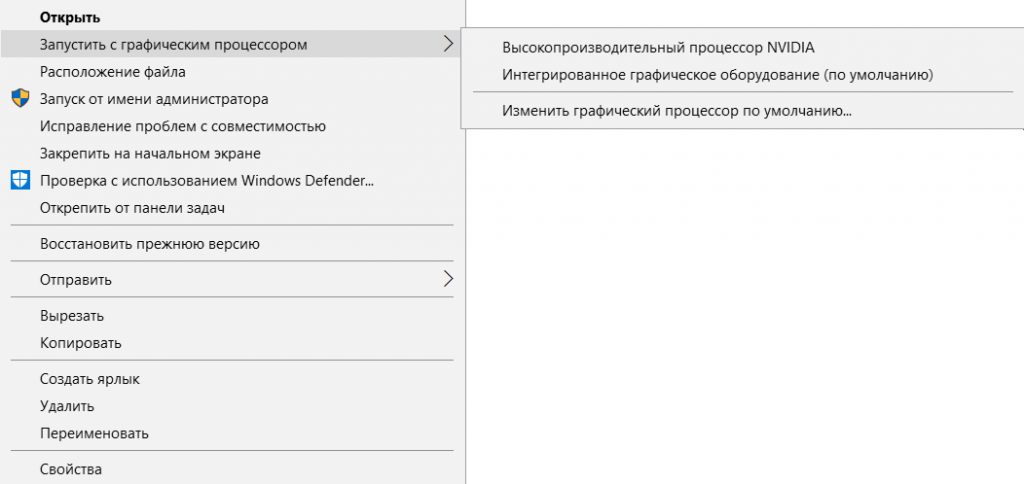Click "Открепить от панели задач"
Viewport: 1024px width, 484px height.
coord(131,208)
